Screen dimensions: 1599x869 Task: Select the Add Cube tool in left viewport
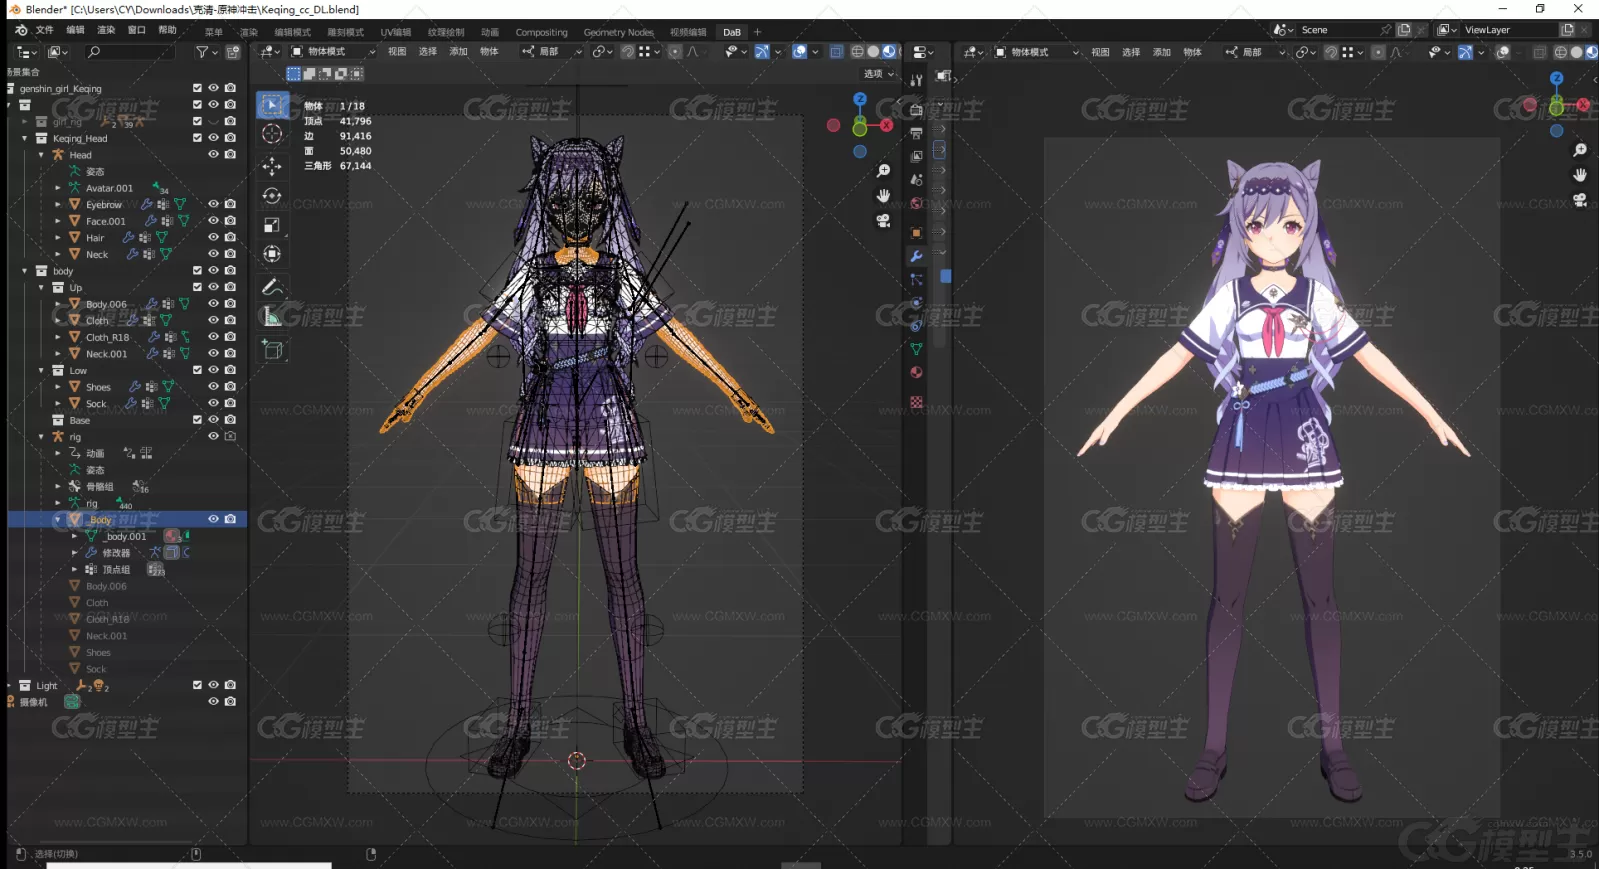pos(272,350)
